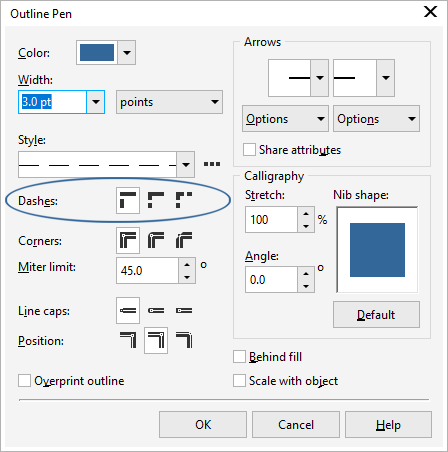Choose beveled corners icon
Viewport: 448px width, 452px height.
click(184, 240)
